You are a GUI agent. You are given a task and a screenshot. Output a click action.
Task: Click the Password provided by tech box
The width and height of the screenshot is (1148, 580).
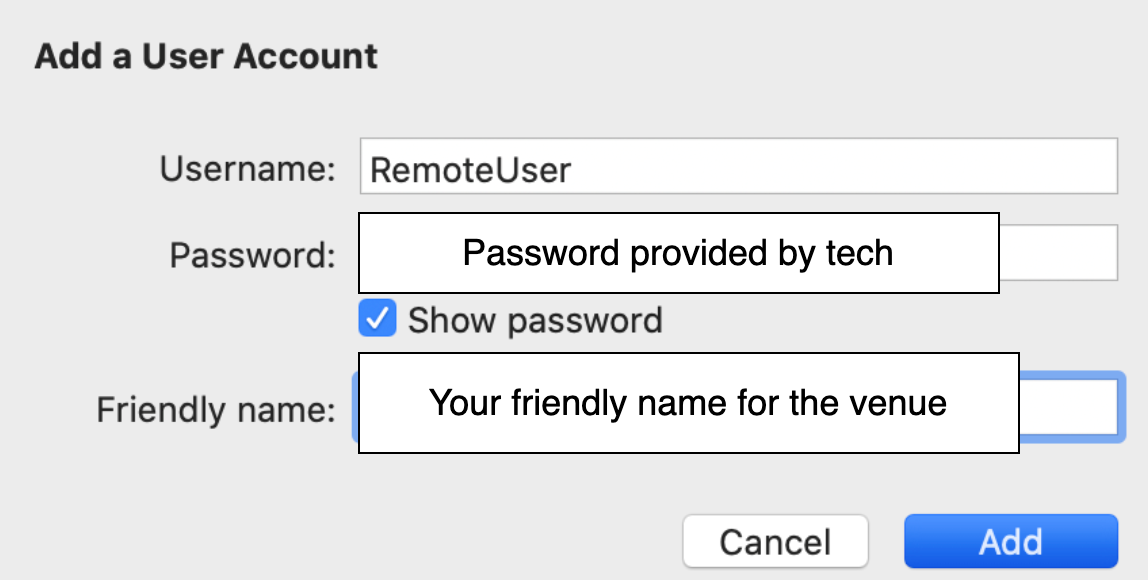coord(678,253)
